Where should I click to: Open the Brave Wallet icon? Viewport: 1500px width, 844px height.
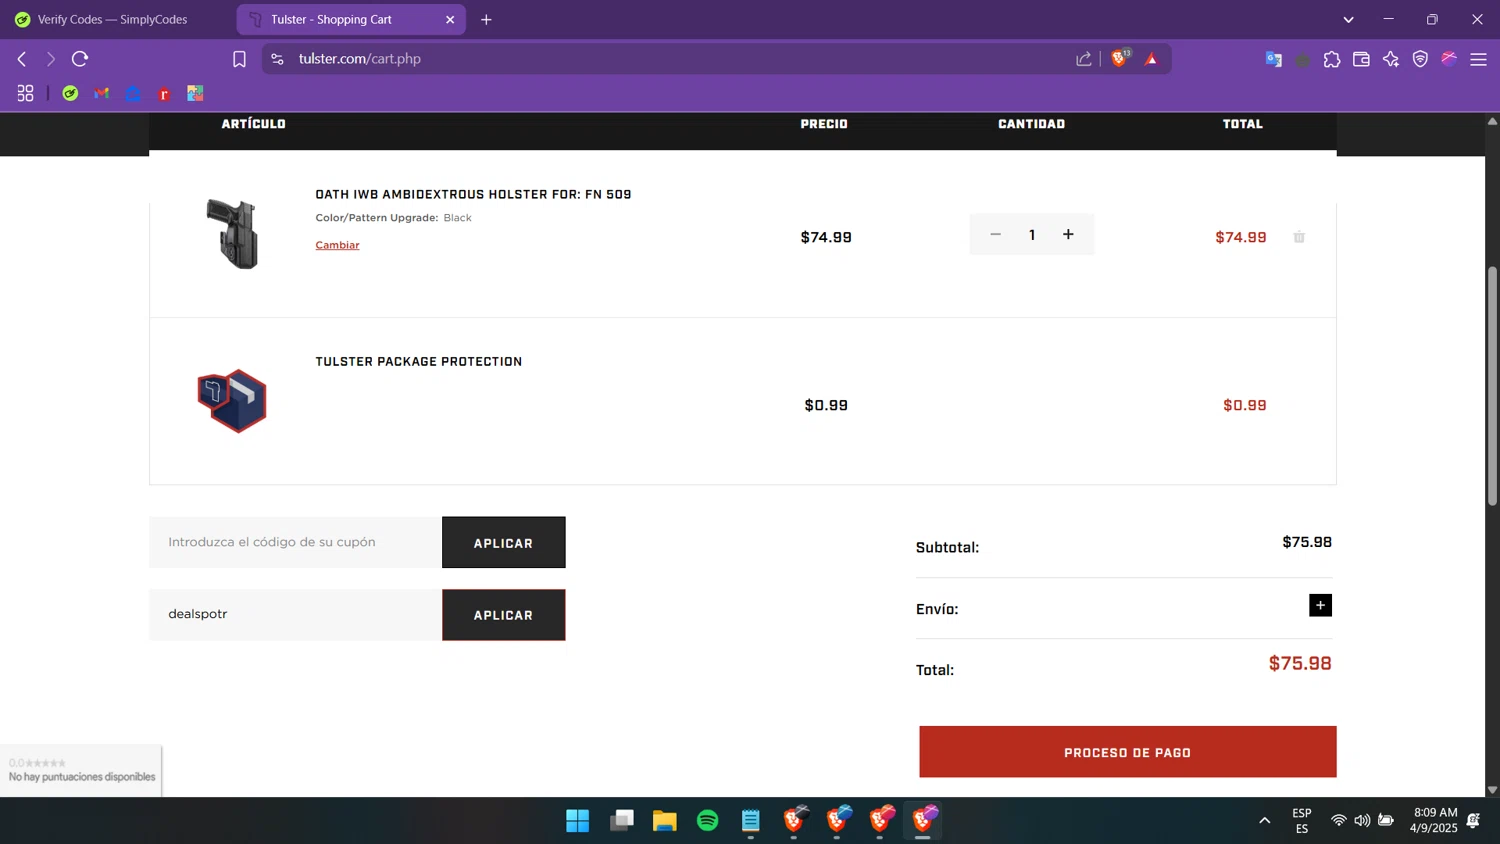click(1361, 60)
